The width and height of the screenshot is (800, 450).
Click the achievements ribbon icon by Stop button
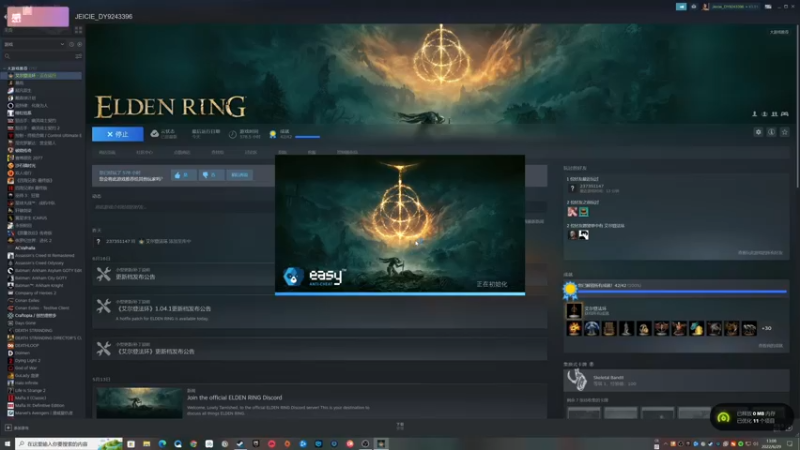273,134
